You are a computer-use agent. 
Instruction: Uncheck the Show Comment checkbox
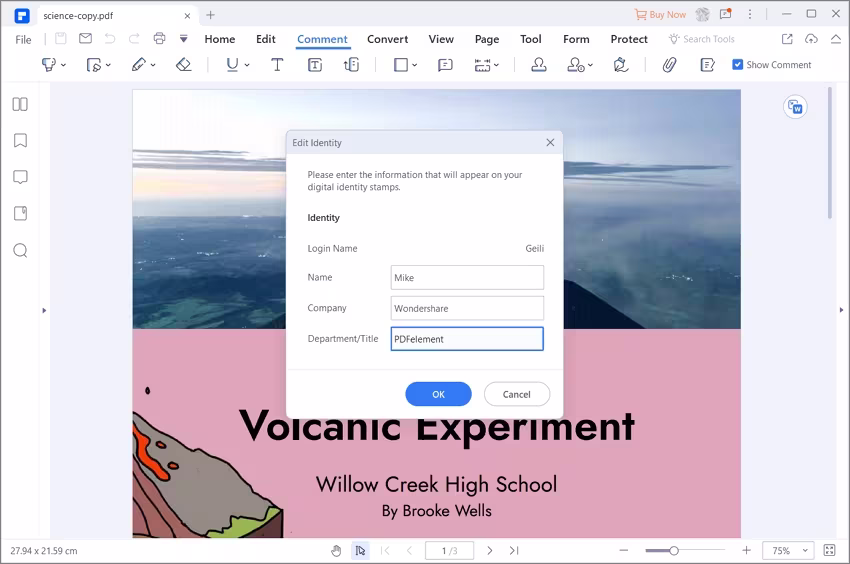click(737, 65)
